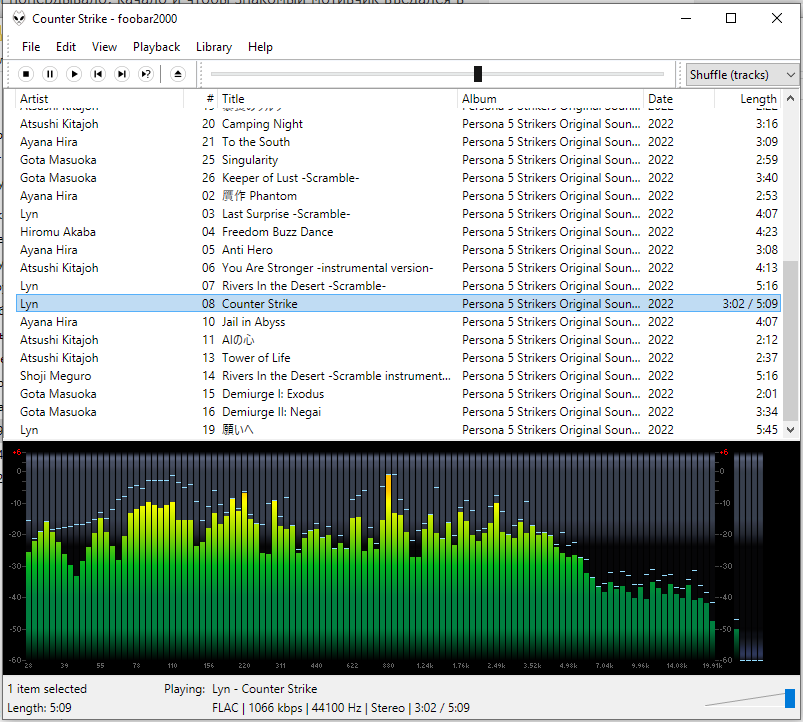
Task: Select the track Camping Night
Action: click(x=398, y=124)
